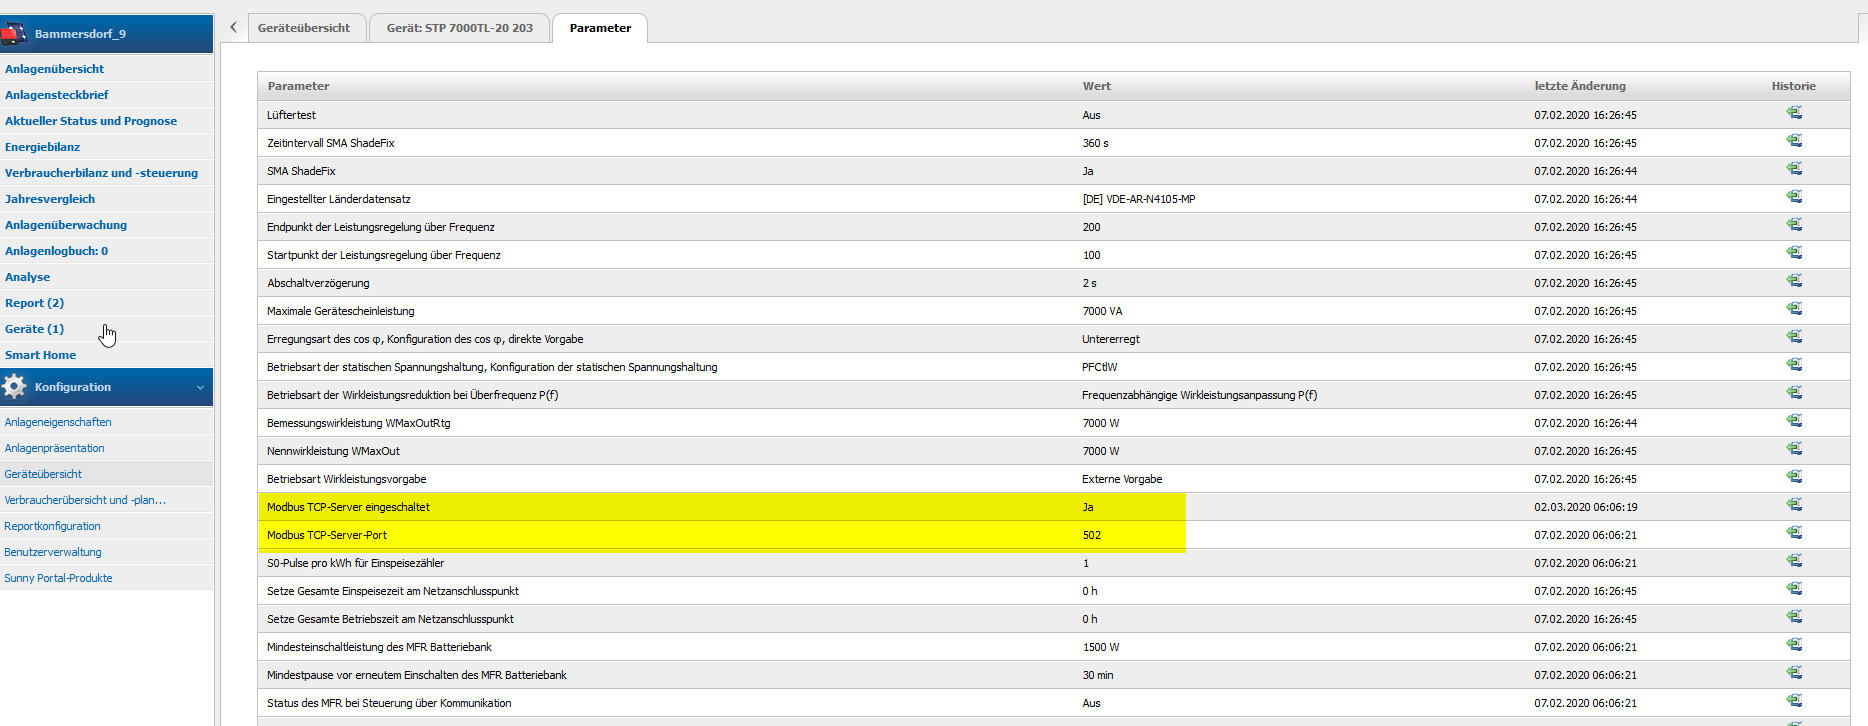The height and width of the screenshot is (726, 1868).
Task: Open Verbraucherübersicht und -plan… entry
Action: pyautogui.click(x=85, y=500)
